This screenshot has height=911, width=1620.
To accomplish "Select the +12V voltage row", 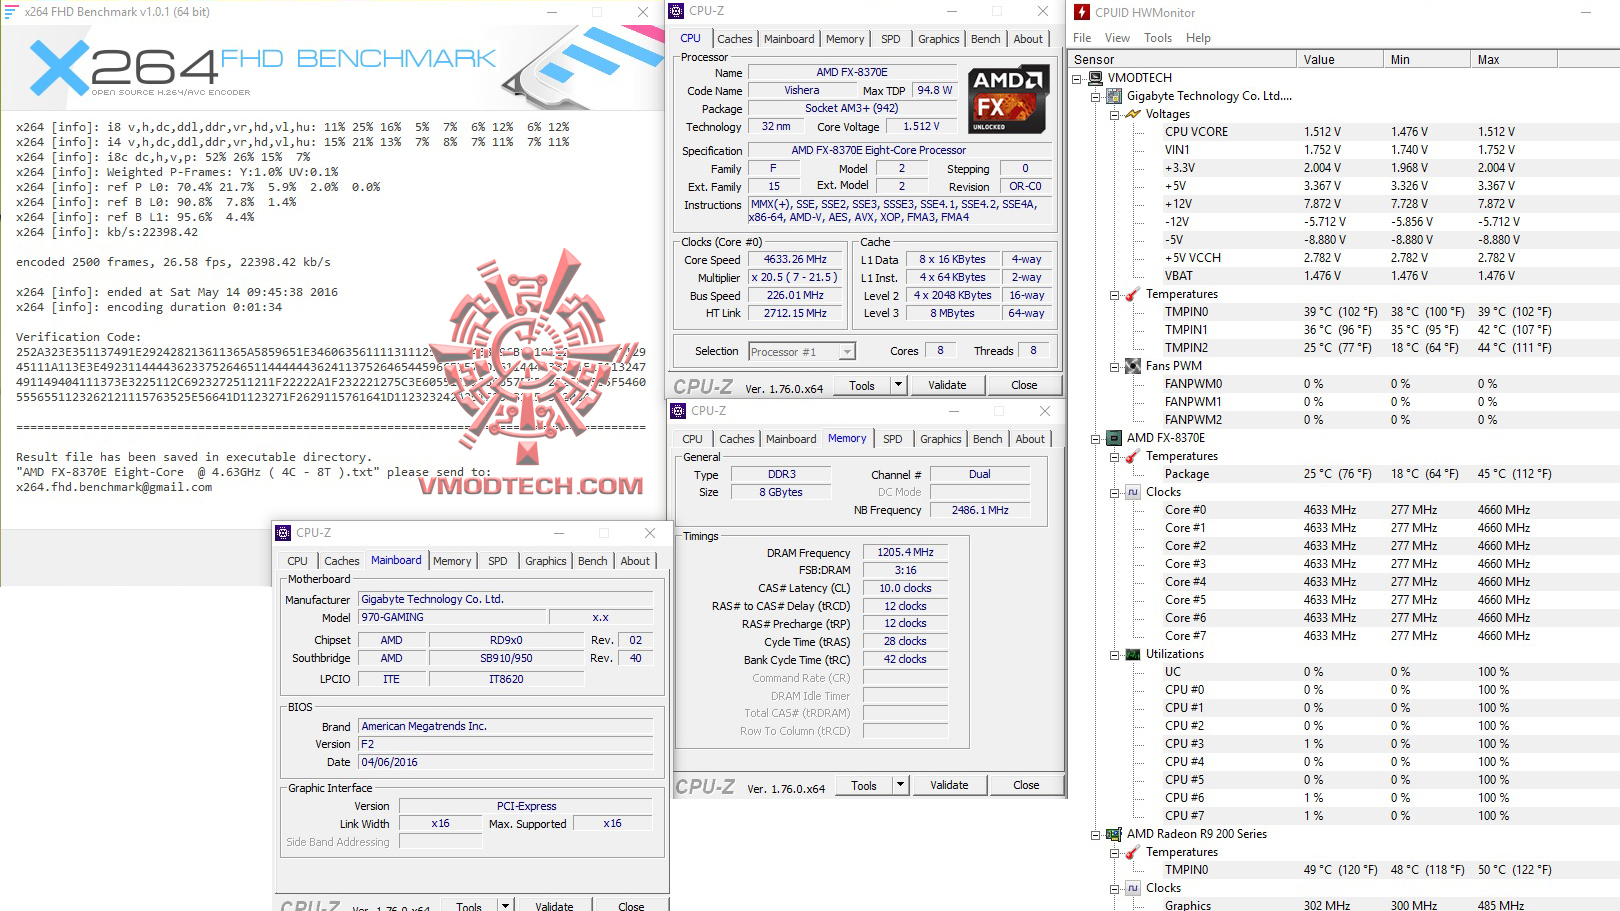I will coord(1344,204).
